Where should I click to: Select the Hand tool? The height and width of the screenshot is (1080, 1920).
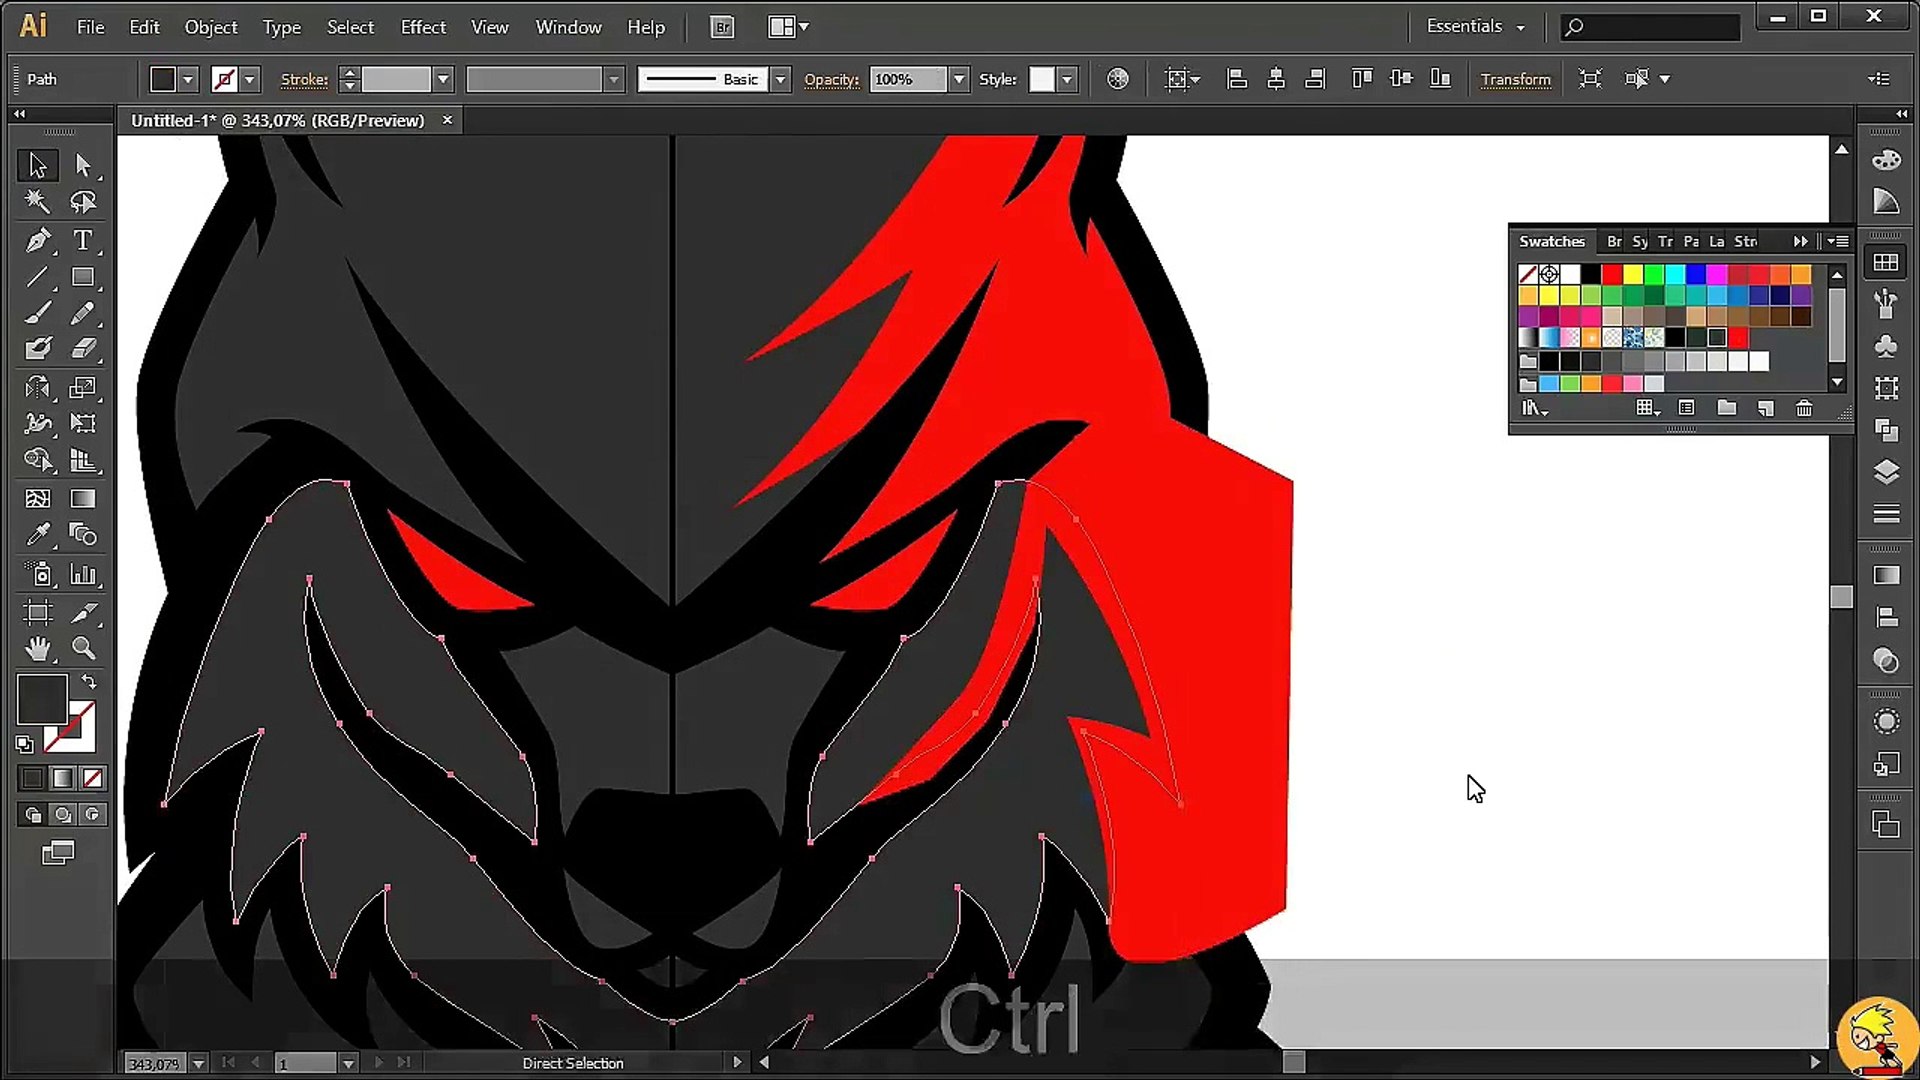pyautogui.click(x=37, y=649)
